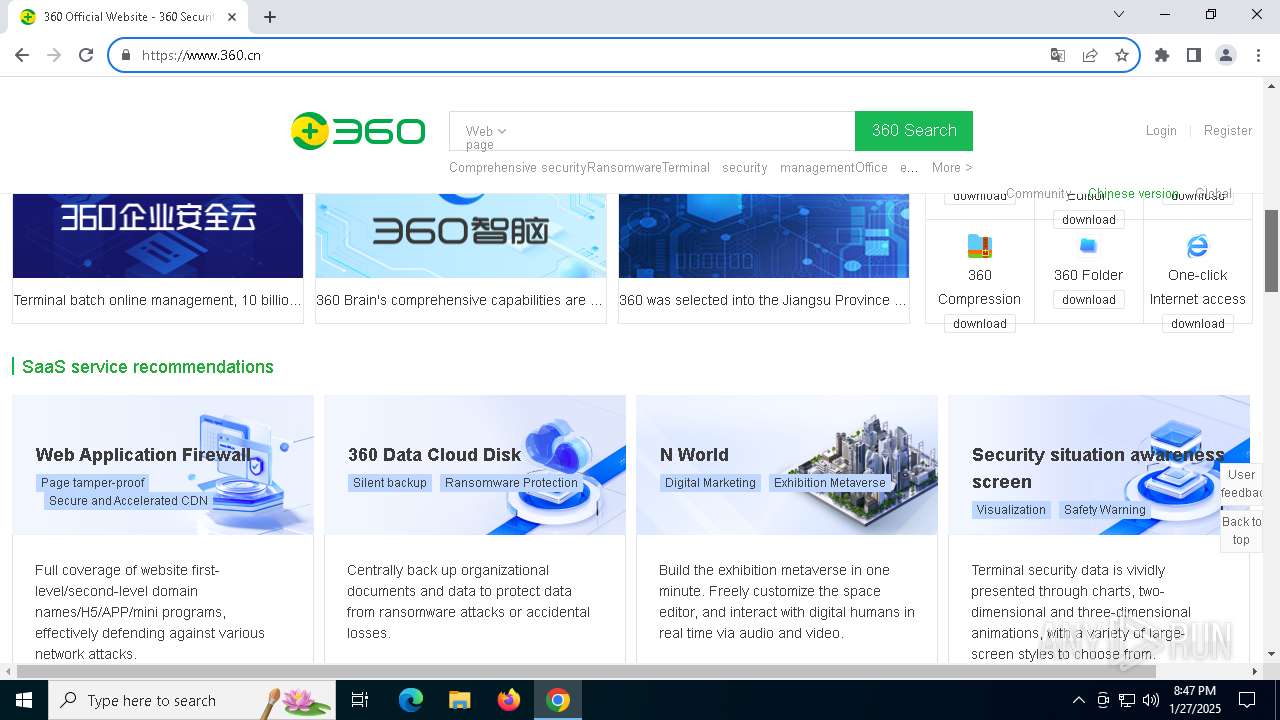Switch to Chinese version link

[x=1133, y=194]
